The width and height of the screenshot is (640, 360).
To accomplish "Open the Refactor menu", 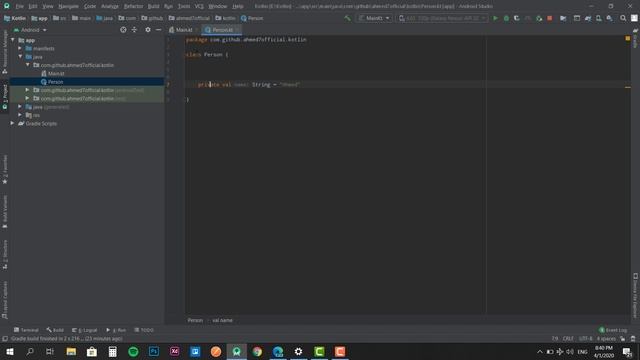I will pos(133,6).
